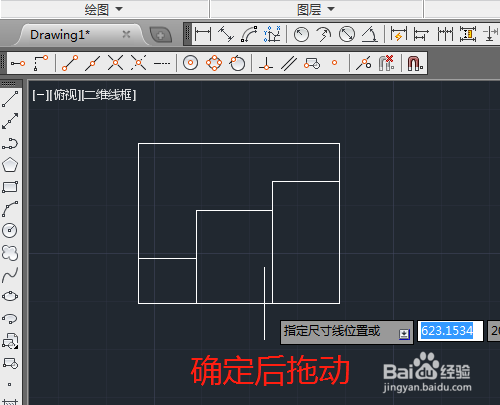This screenshot has height=405, width=500.
Task: Select the Linear dimension tool
Action: click(x=203, y=34)
